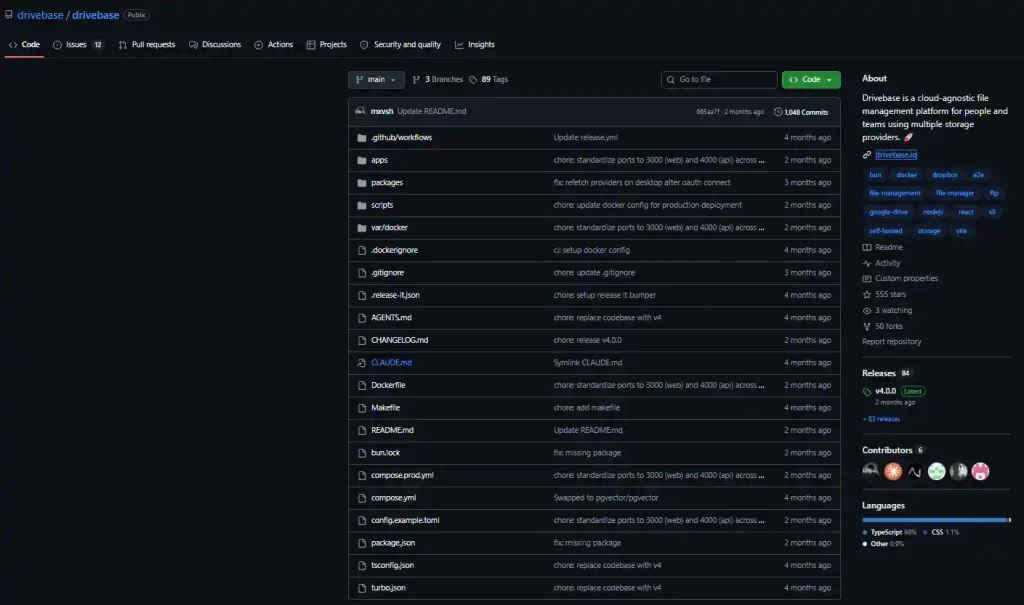View the Insights tab

pyautogui.click(x=475, y=44)
